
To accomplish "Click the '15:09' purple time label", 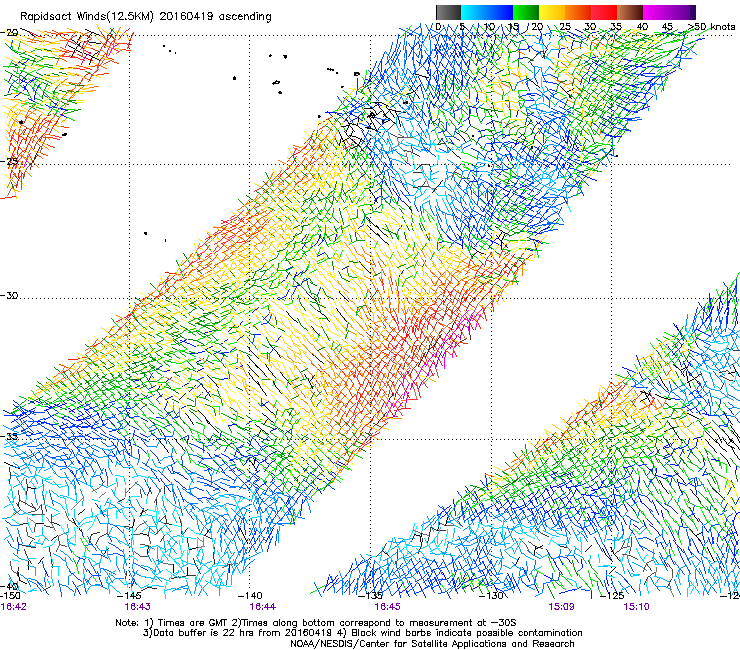I will point(561,607).
